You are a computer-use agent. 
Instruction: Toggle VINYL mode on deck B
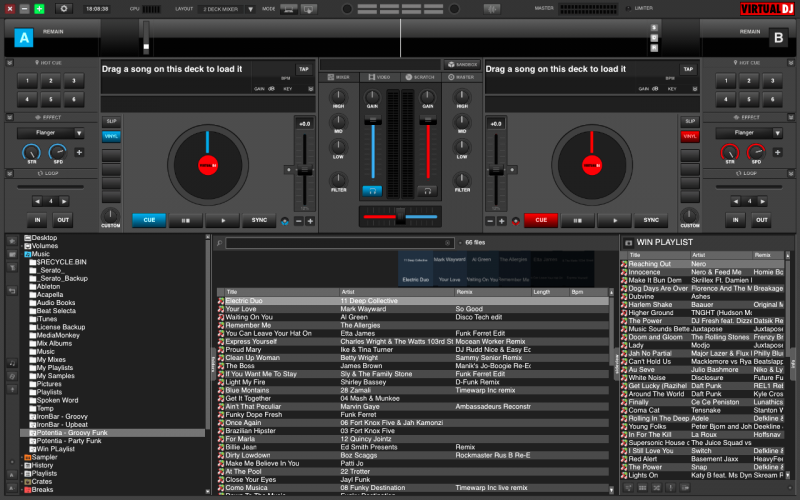pyautogui.click(x=690, y=136)
